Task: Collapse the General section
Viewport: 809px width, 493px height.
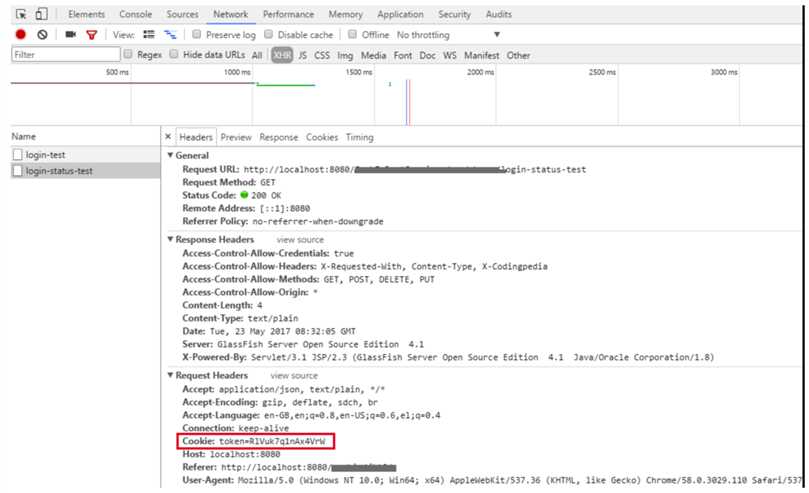Action: (170, 156)
